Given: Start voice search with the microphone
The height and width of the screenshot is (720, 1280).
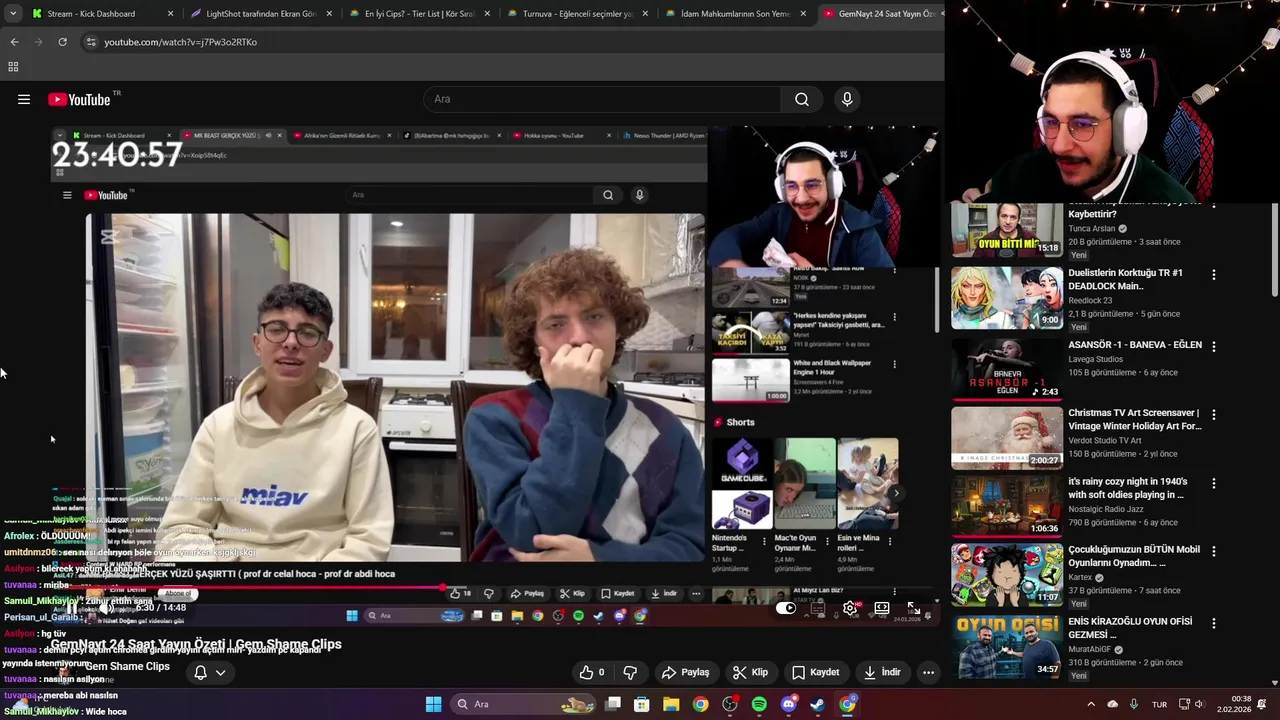Looking at the screenshot, I should point(847,99).
